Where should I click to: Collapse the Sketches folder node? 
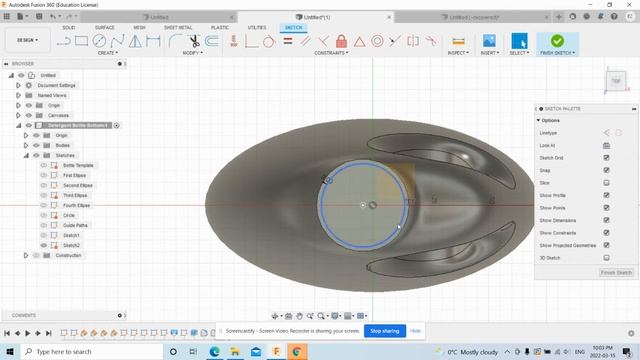point(26,156)
